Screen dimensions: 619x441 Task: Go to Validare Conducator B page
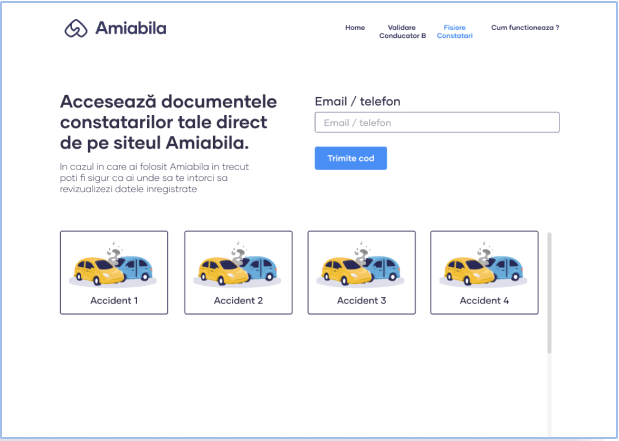402,32
